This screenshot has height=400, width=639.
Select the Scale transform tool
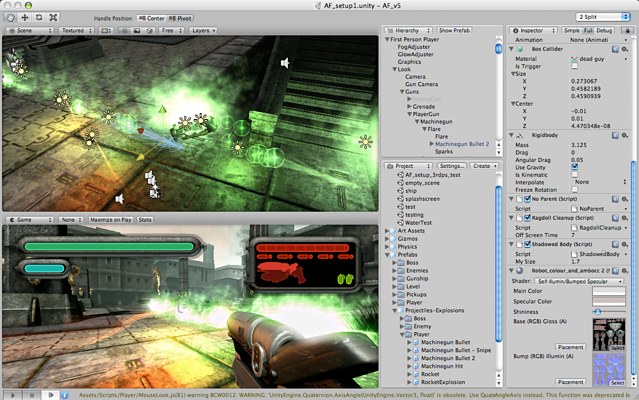tap(53, 18)
